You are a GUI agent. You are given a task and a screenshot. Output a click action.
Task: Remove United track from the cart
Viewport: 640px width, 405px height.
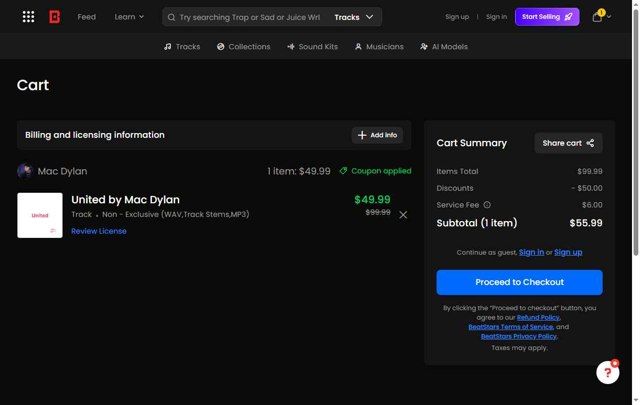point(403,215)
